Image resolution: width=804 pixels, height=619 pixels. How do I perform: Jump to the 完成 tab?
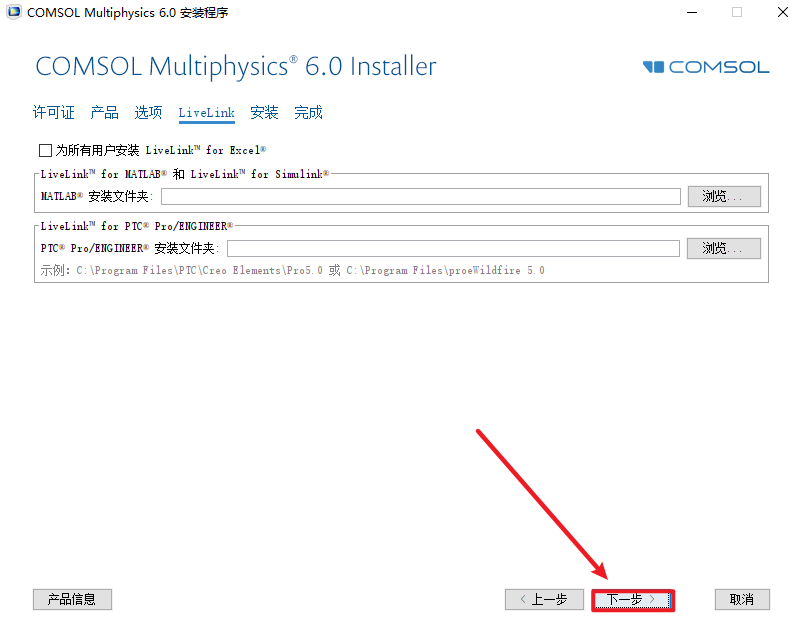(308, 112)
